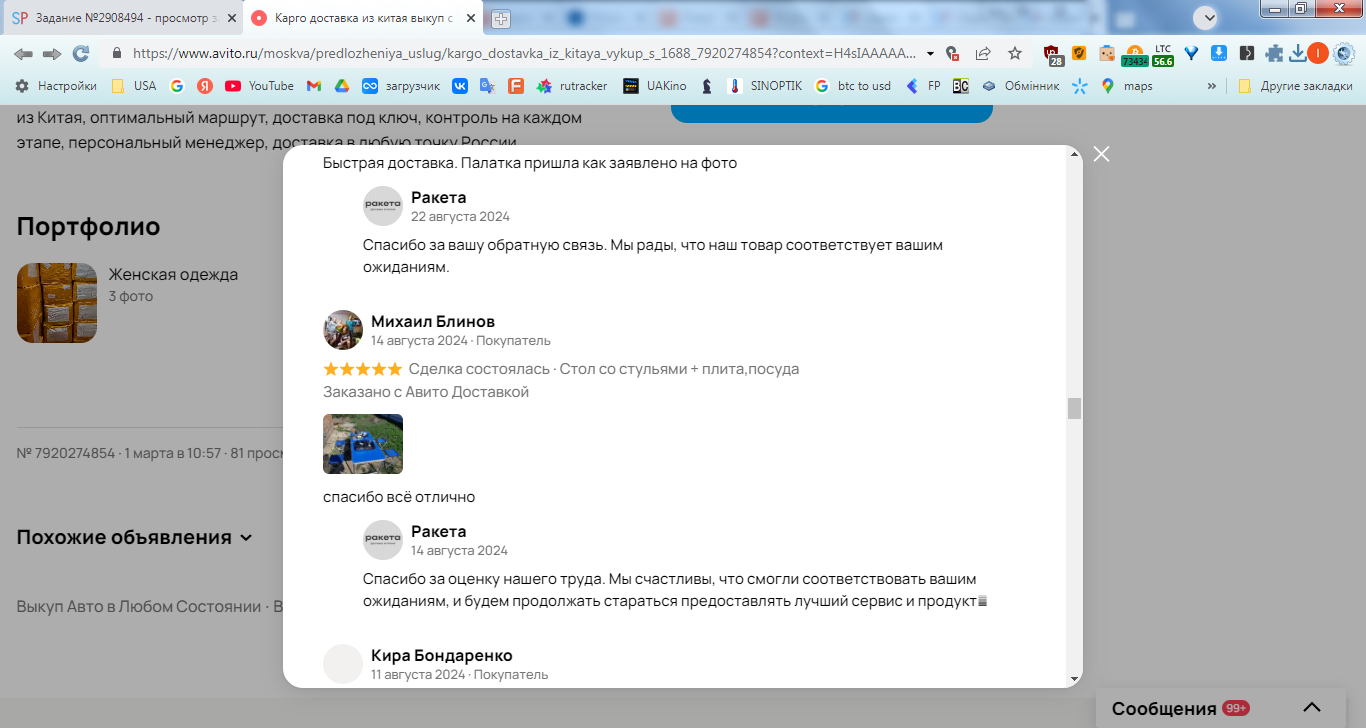Open the tab search dropdown button
The width and height of the screenshot is (1366, 728).
click(1207, 17)
